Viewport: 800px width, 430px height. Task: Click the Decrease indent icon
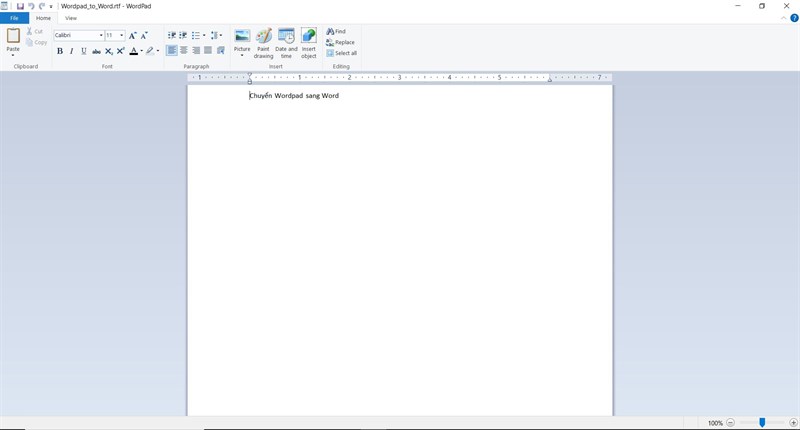click(172, 35)
